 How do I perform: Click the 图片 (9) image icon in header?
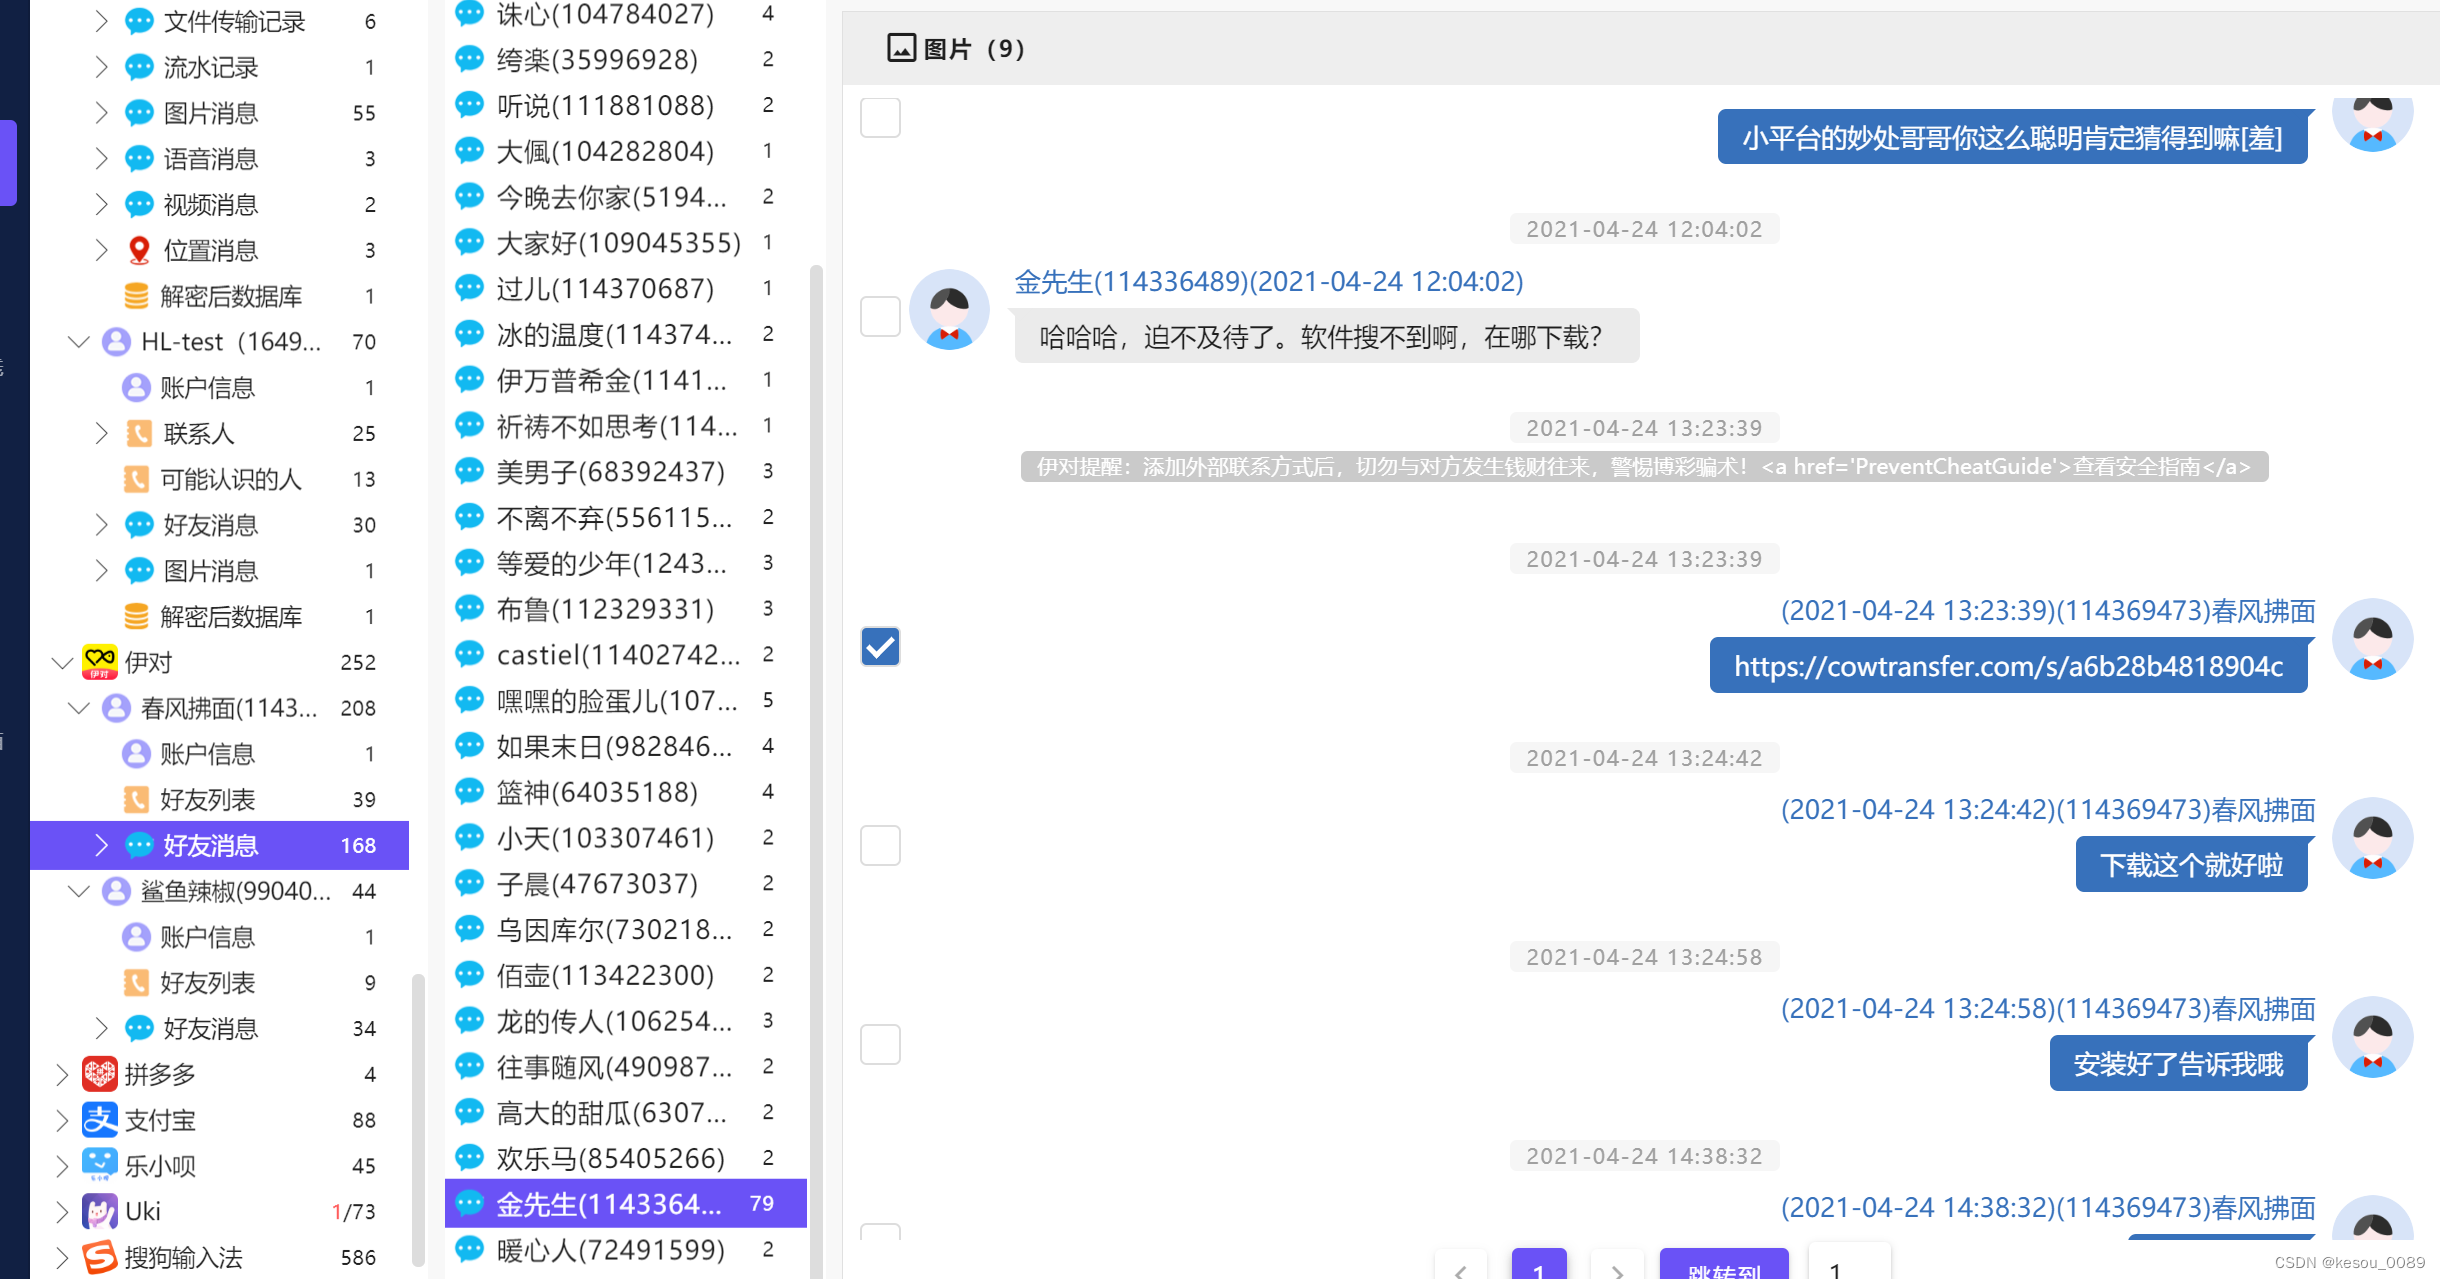pyautogui.click(x=901, y=48)
